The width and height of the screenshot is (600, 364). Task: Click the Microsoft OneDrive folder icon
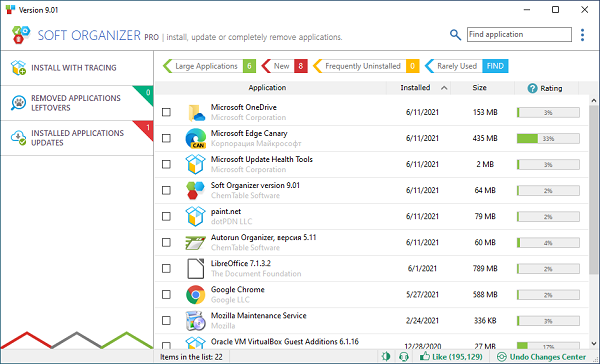(196, 113)
